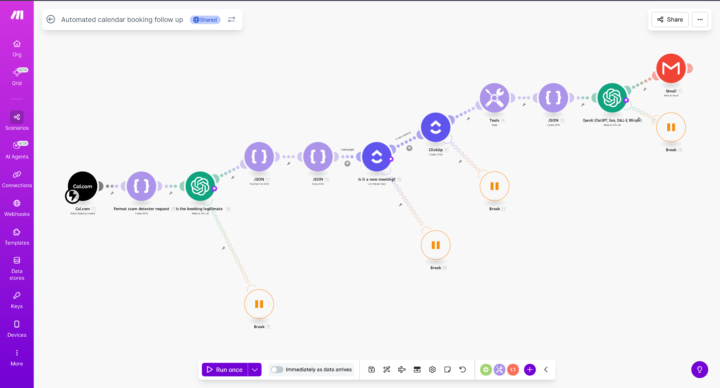Image resolution: width=720 pixels, height=388 pixels.
Task: Open Grid in the sidebar
Action: point(17,77)
